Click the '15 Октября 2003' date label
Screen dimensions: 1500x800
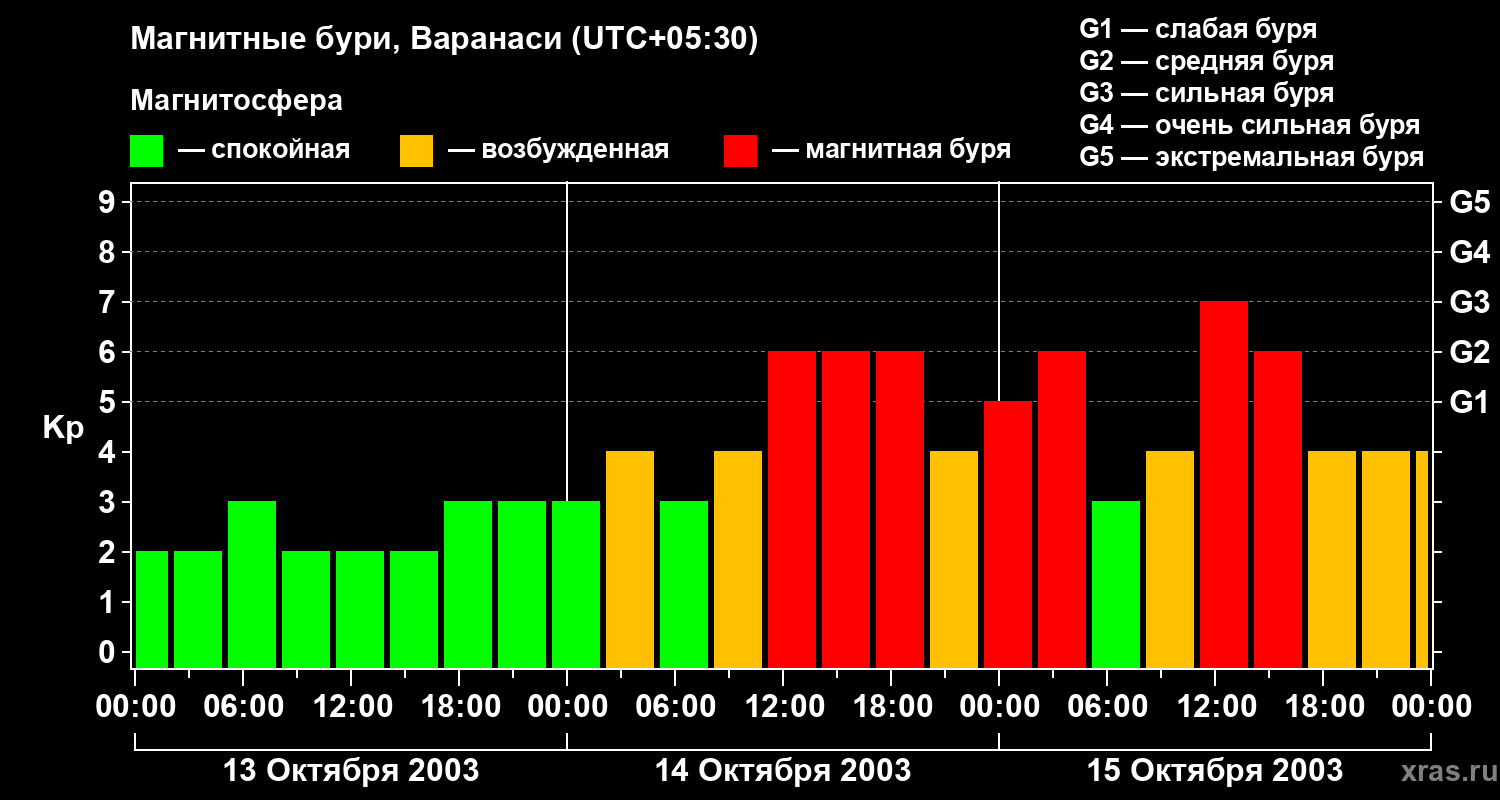[x=1214, y=771]
